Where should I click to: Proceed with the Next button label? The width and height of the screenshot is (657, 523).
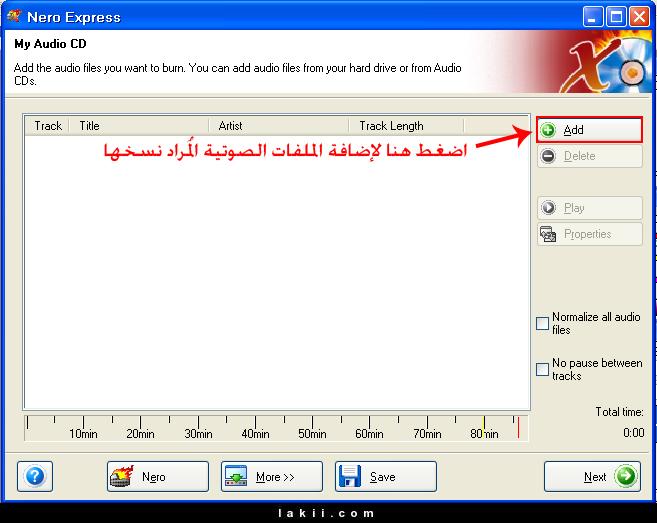pos(595,477)
